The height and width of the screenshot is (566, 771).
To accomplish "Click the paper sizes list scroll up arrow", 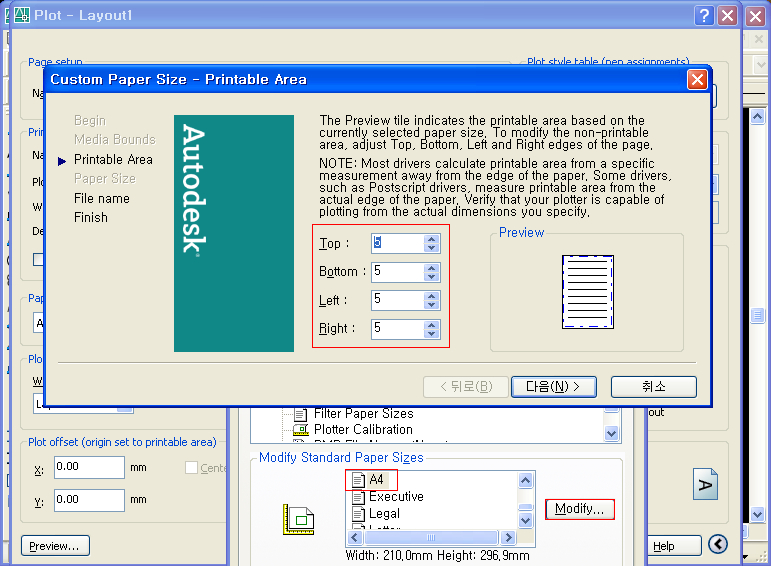I will (x=526, y=480).
